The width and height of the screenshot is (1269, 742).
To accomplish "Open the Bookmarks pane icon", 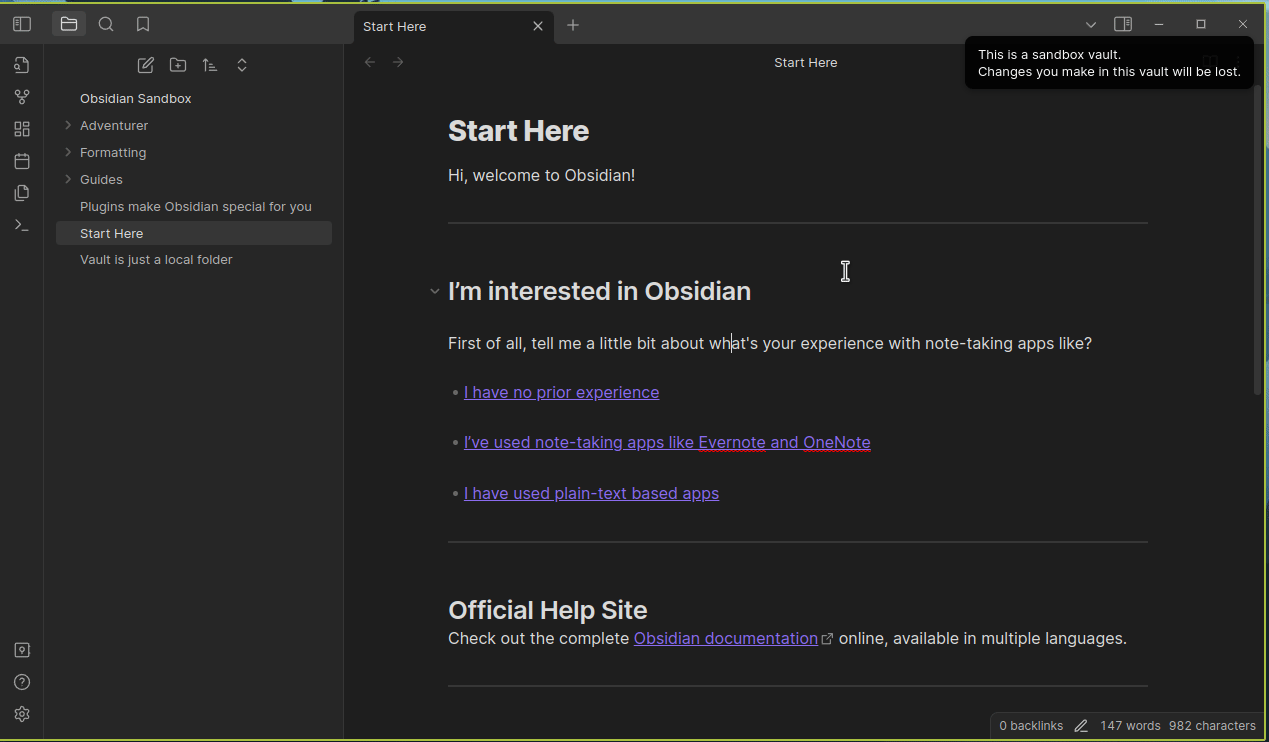I will (143, 24).
